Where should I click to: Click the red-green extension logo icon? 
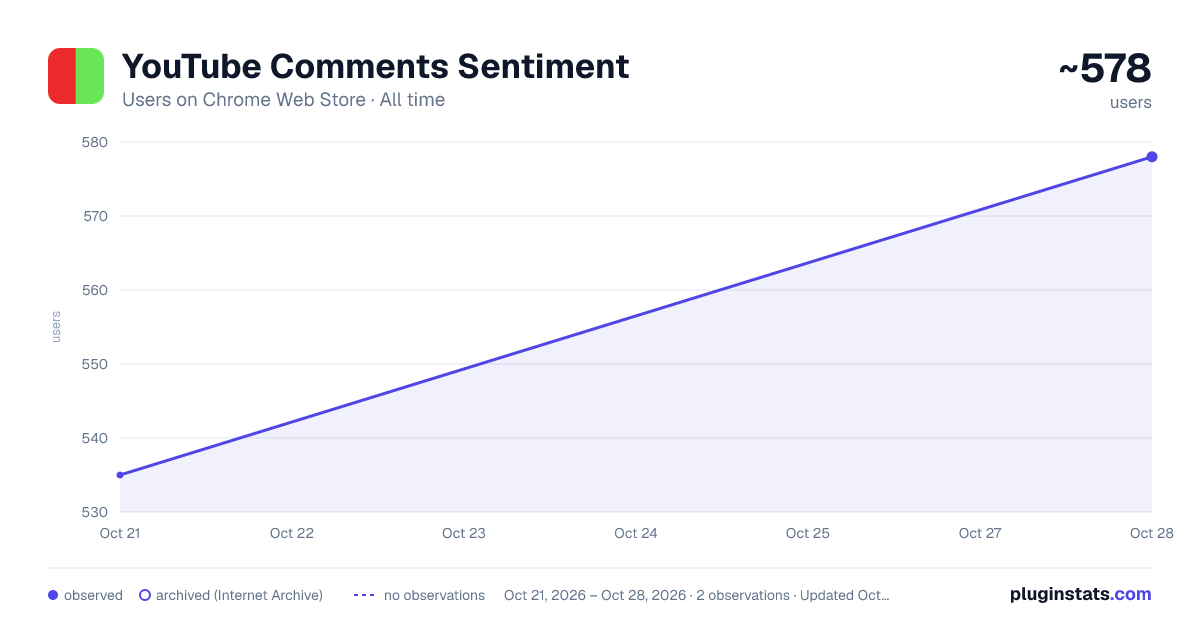(76, 76)
